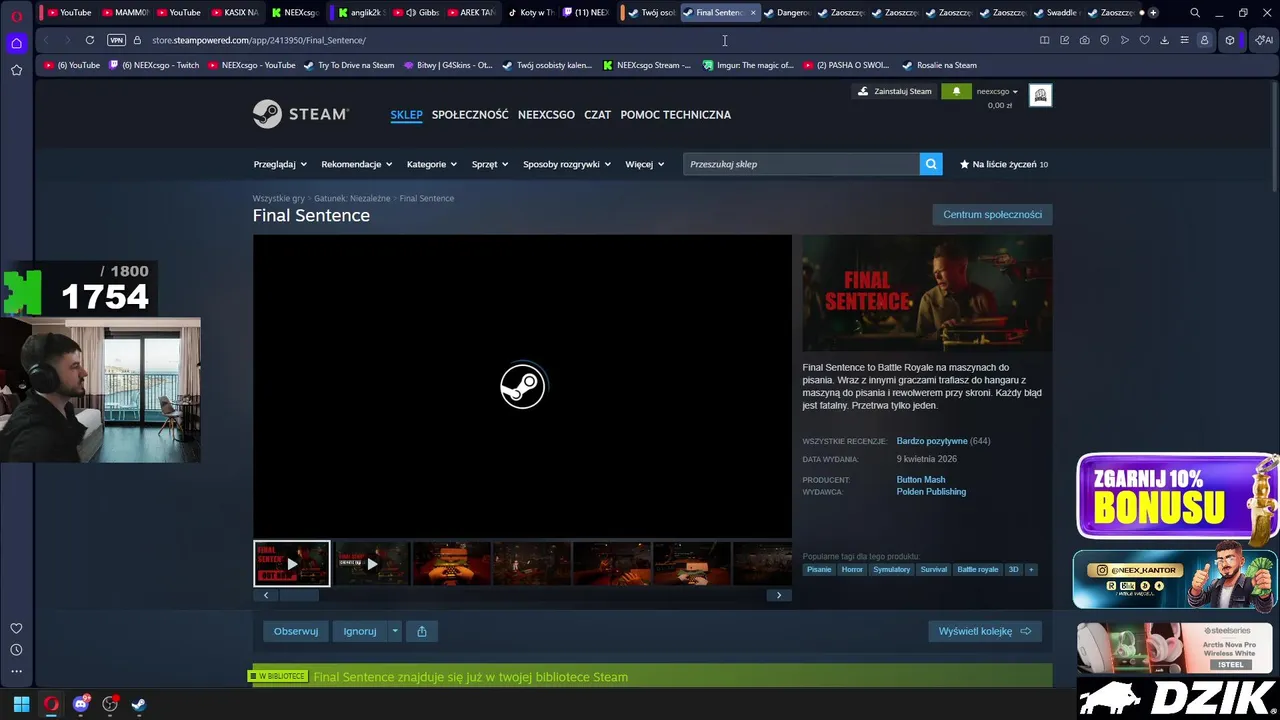The image size is (1280, 720).
Task: Switch to the Koty w Th browser tab
Action: (530, 13)
